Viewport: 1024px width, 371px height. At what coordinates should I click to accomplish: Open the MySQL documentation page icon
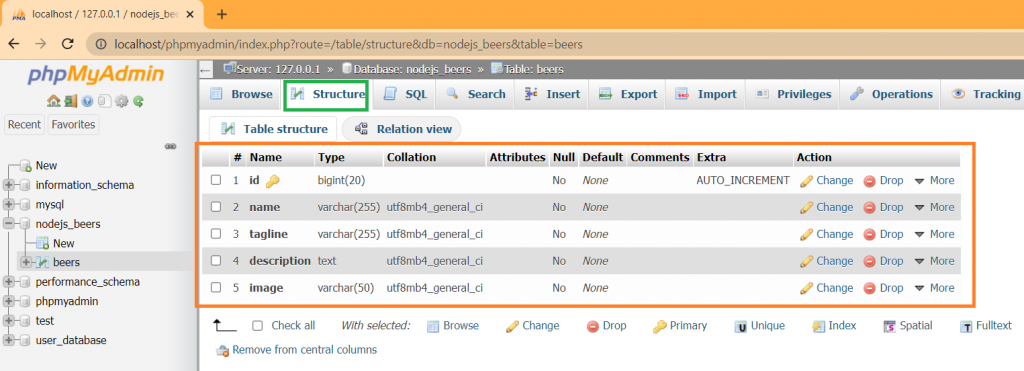pos(104,101)
